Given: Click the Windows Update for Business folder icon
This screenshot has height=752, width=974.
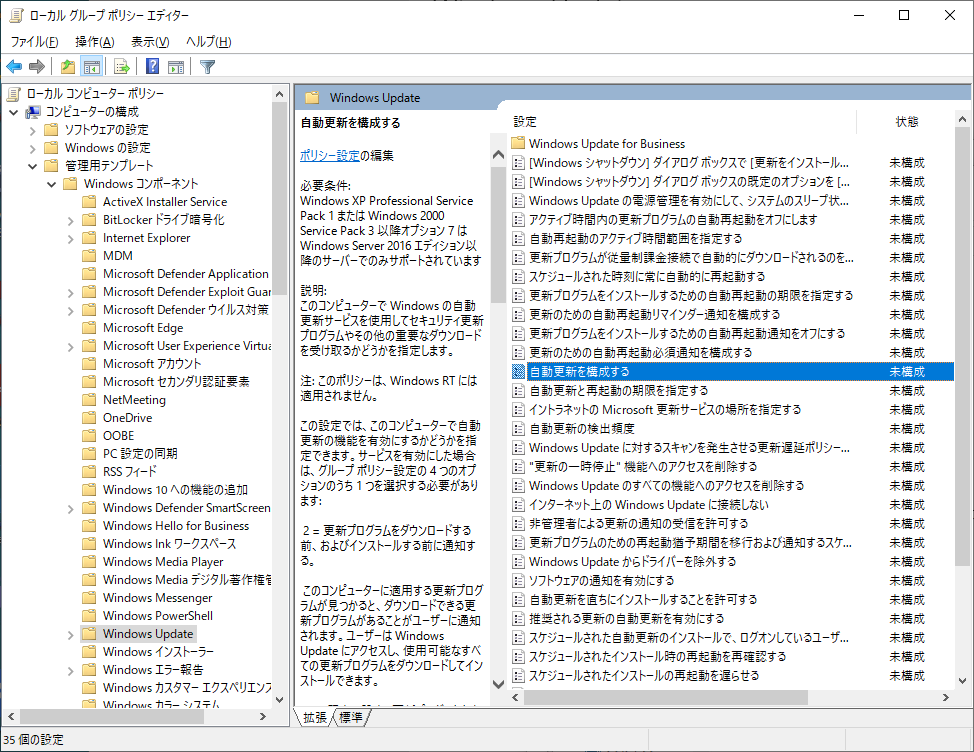Looking at the screenshot, I should click(x=518, y=143).
